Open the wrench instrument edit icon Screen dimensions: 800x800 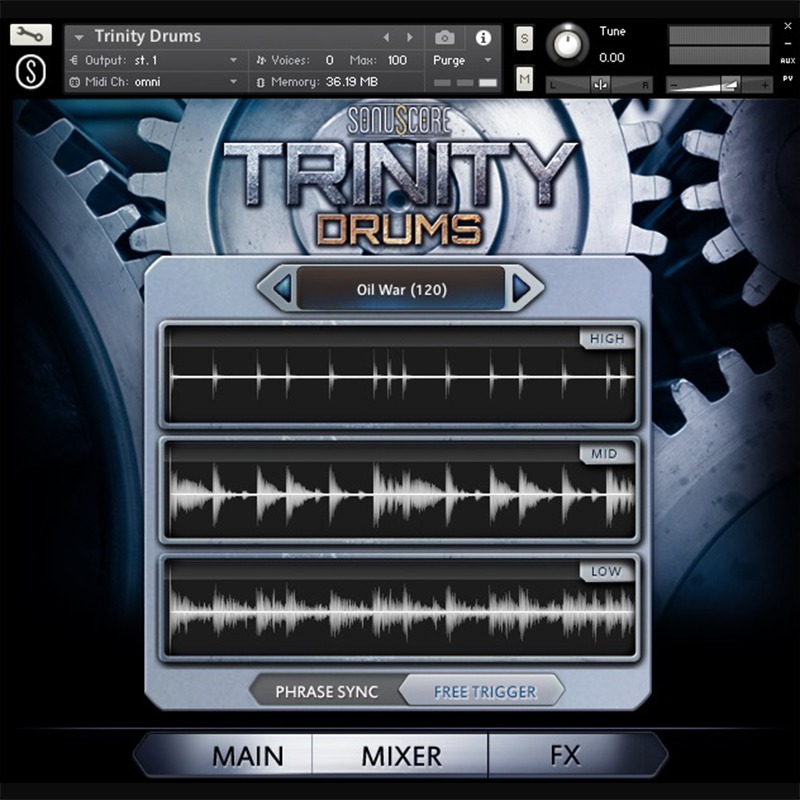31,35
